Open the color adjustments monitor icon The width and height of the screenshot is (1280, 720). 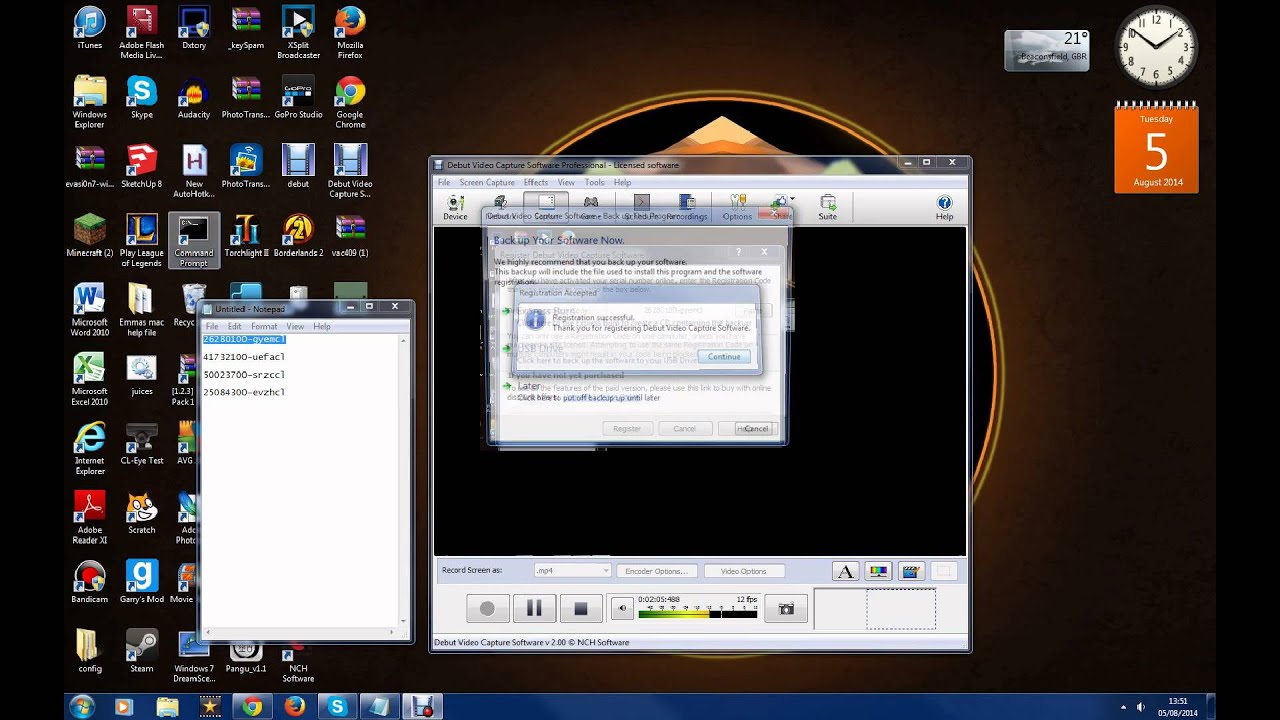[x=878, y=572]
